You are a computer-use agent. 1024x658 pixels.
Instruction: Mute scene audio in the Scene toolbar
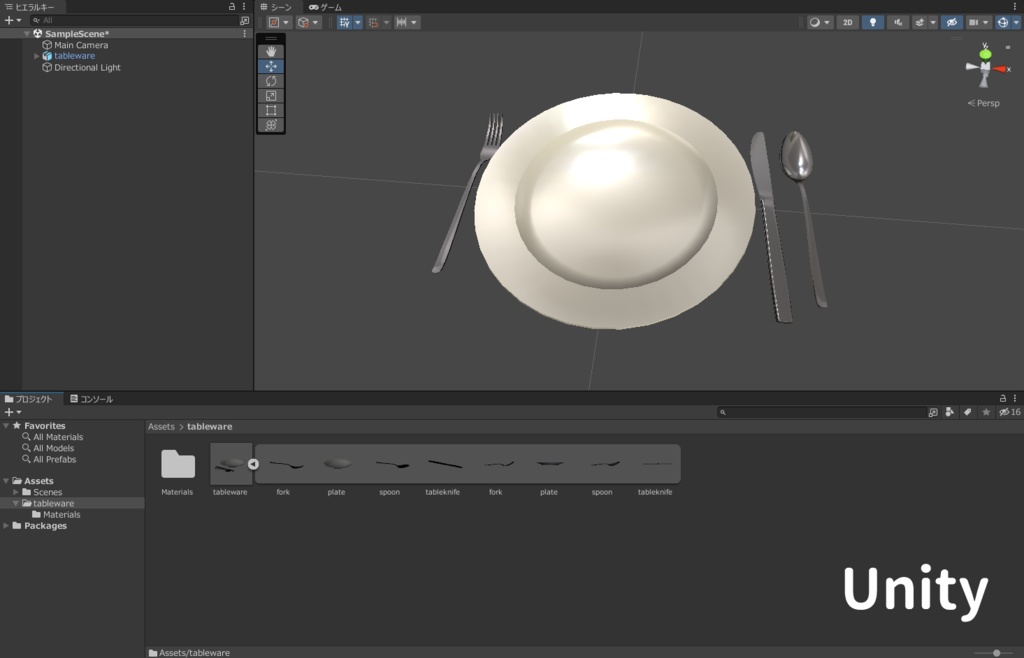point(897,22)
